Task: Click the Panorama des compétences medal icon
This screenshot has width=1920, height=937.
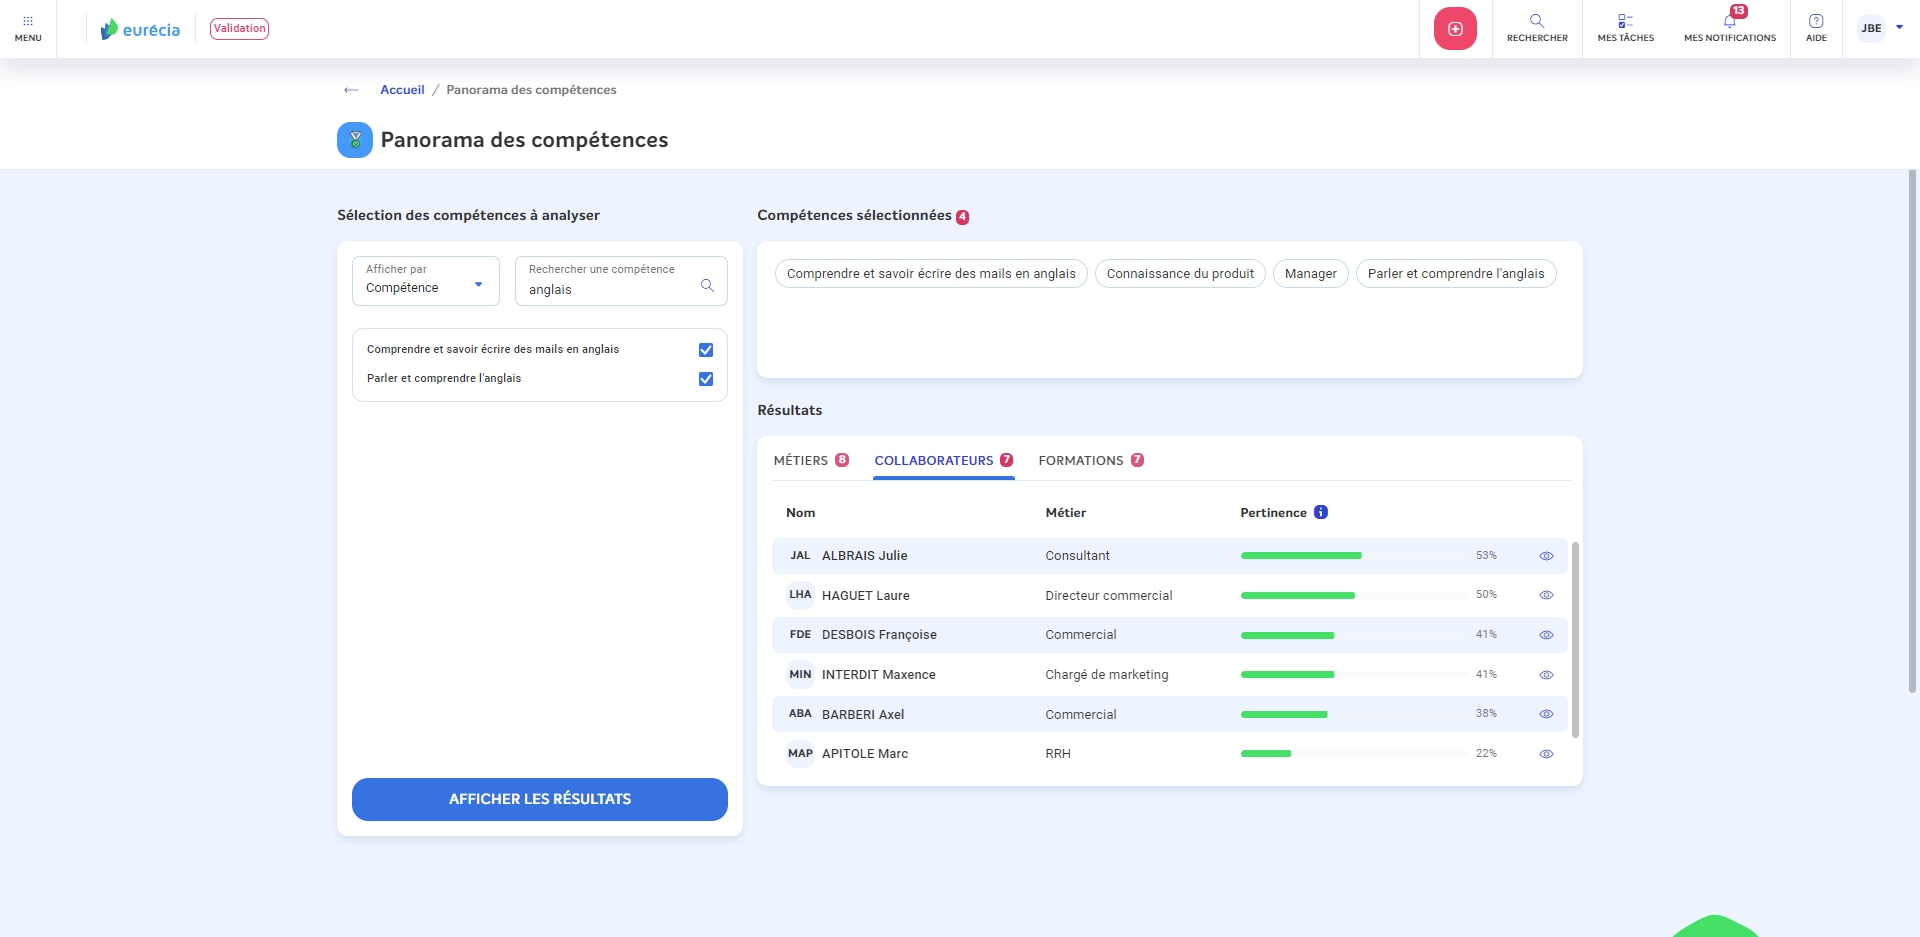Action: click(355, 140)
